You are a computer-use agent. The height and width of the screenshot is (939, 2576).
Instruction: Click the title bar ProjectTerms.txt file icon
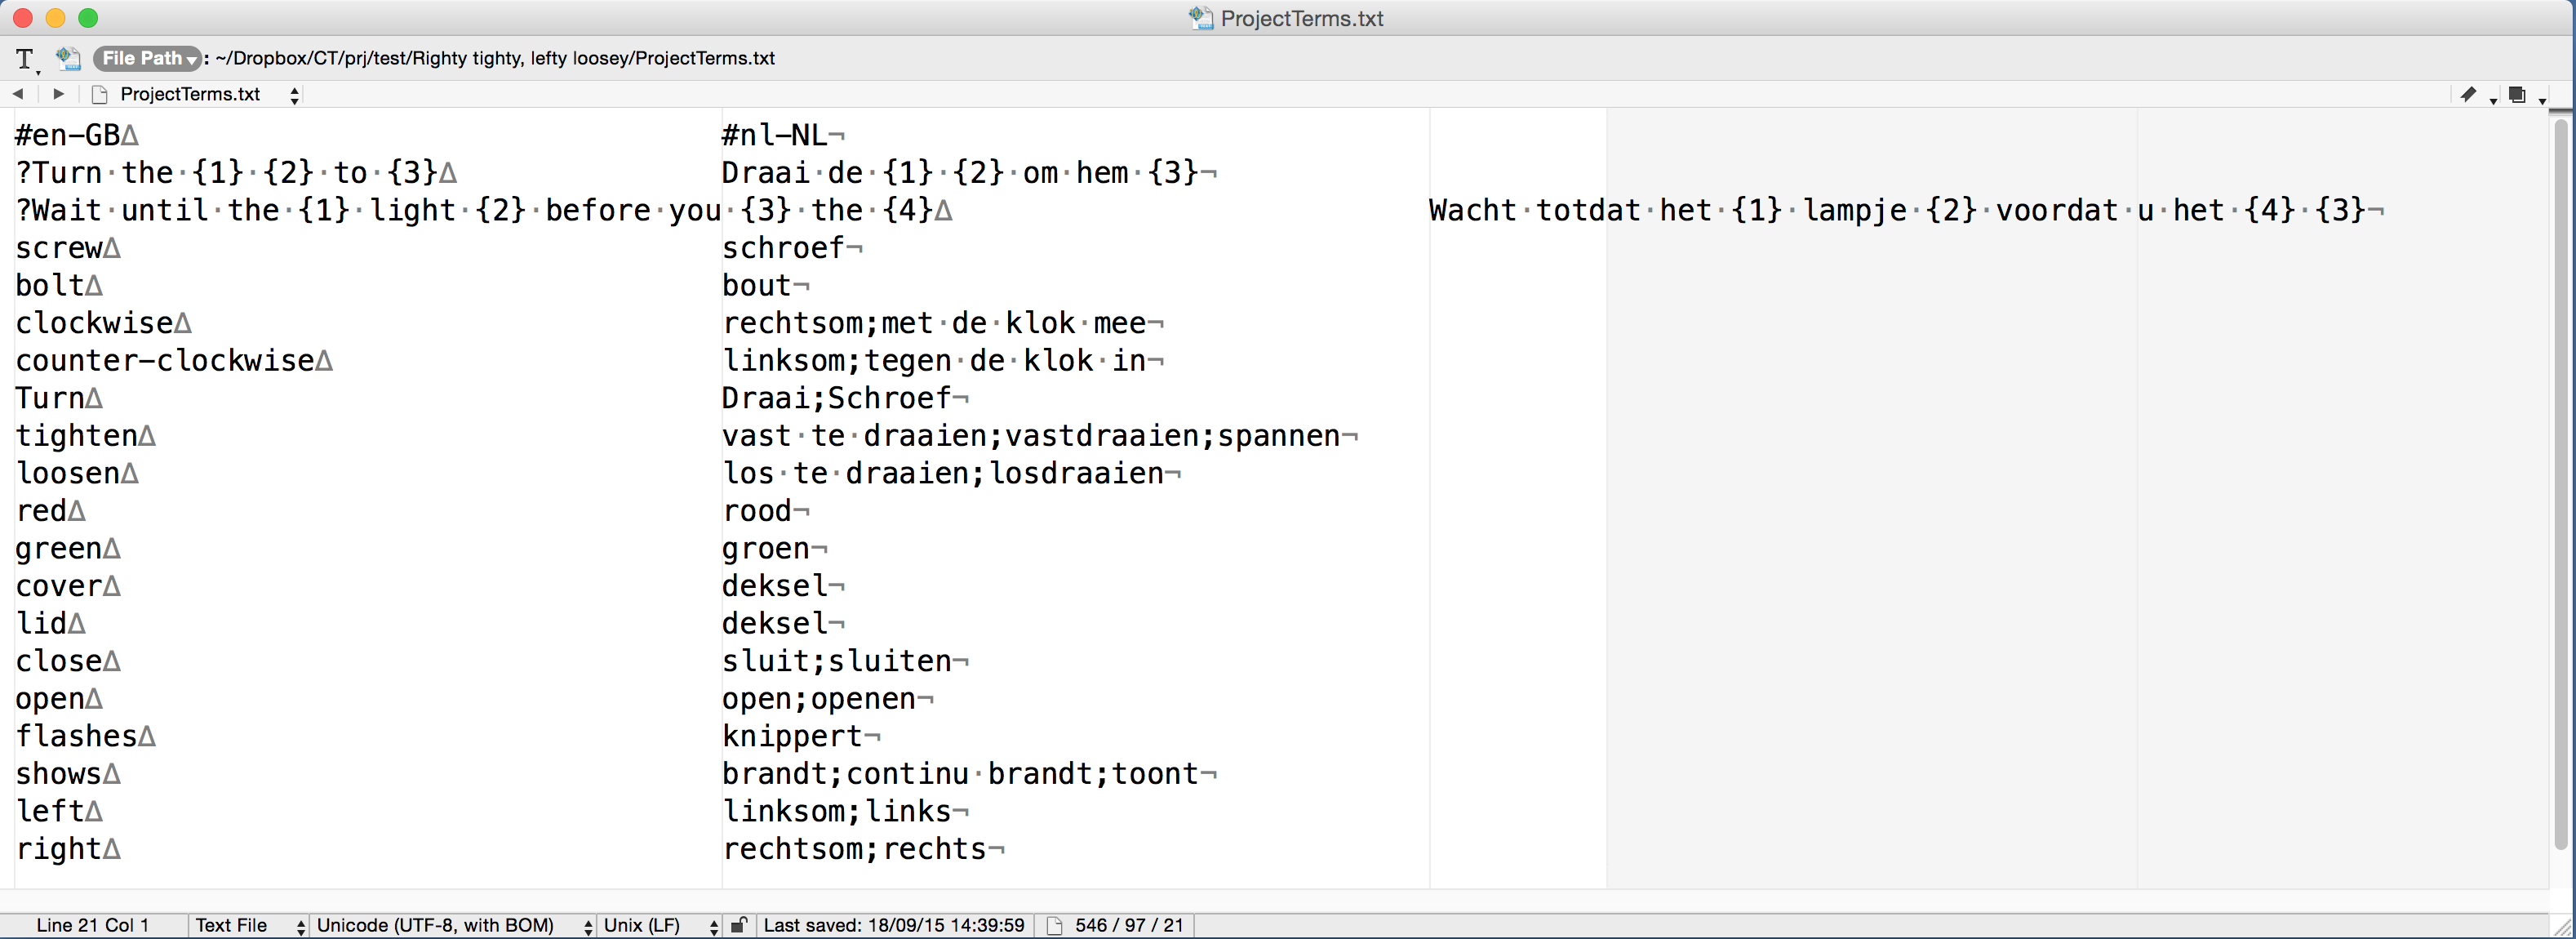pyautogui.click(x=1200, y=18)
